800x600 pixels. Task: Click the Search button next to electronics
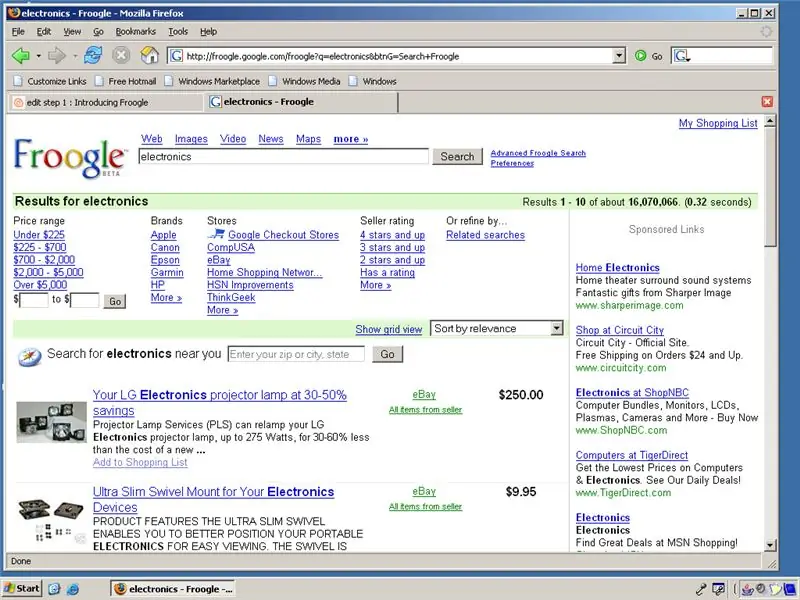pyautogui.click(x=457, y=157)
